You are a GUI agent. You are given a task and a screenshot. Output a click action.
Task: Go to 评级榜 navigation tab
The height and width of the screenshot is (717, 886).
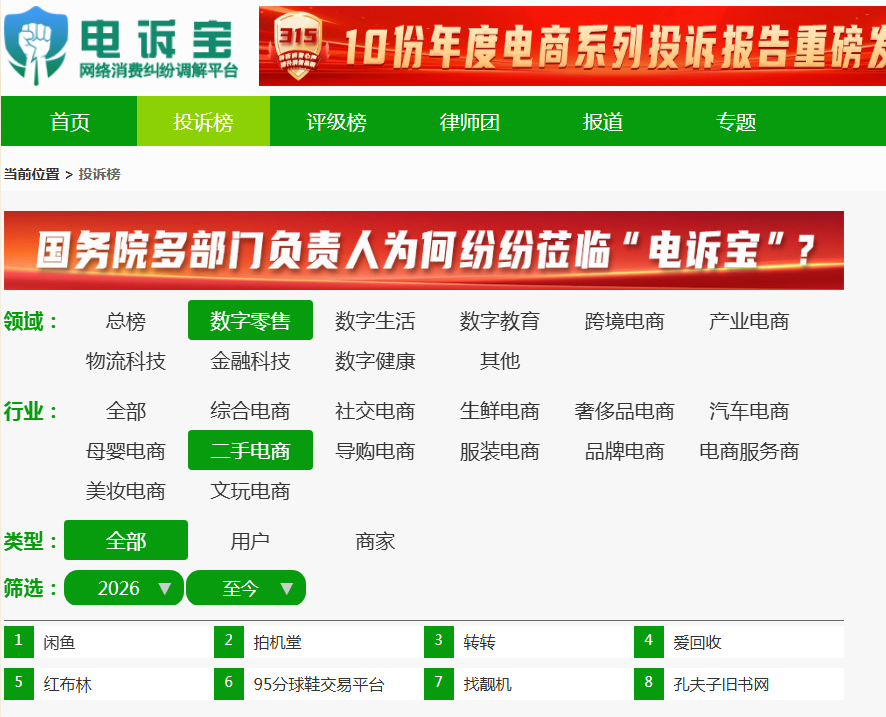tap(336, 121)
